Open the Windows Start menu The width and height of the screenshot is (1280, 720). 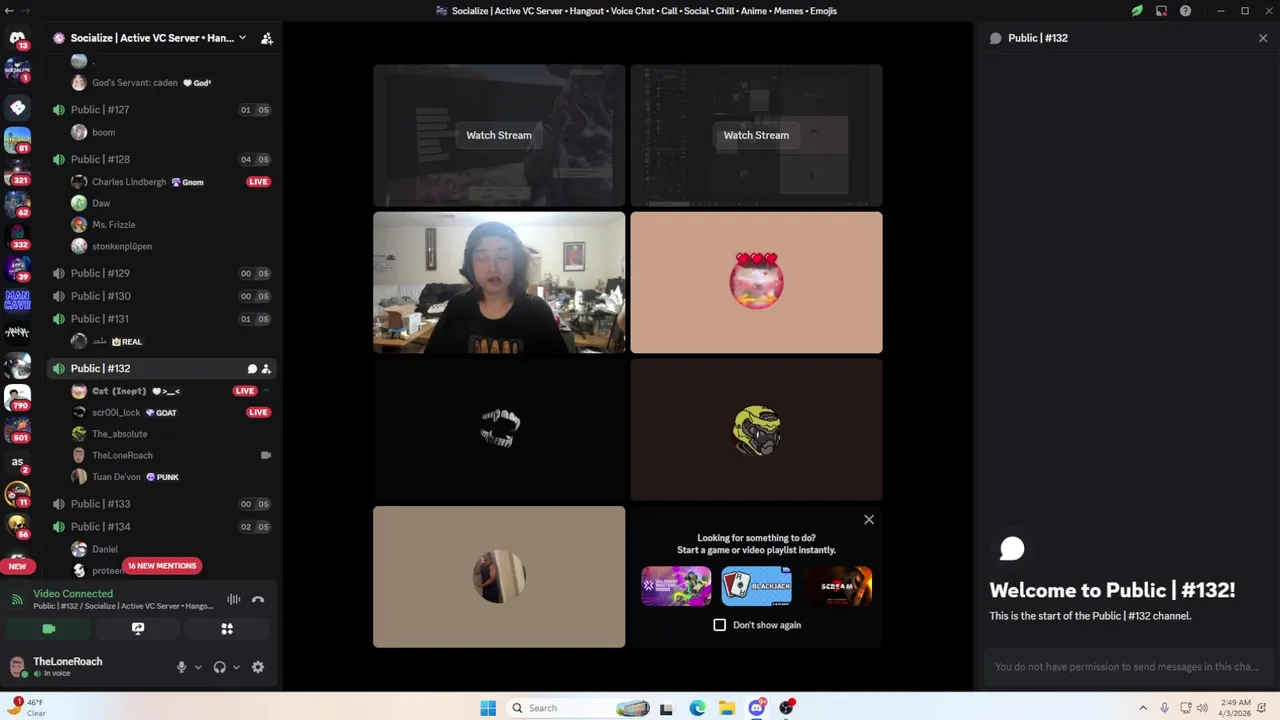coord(488,708)
